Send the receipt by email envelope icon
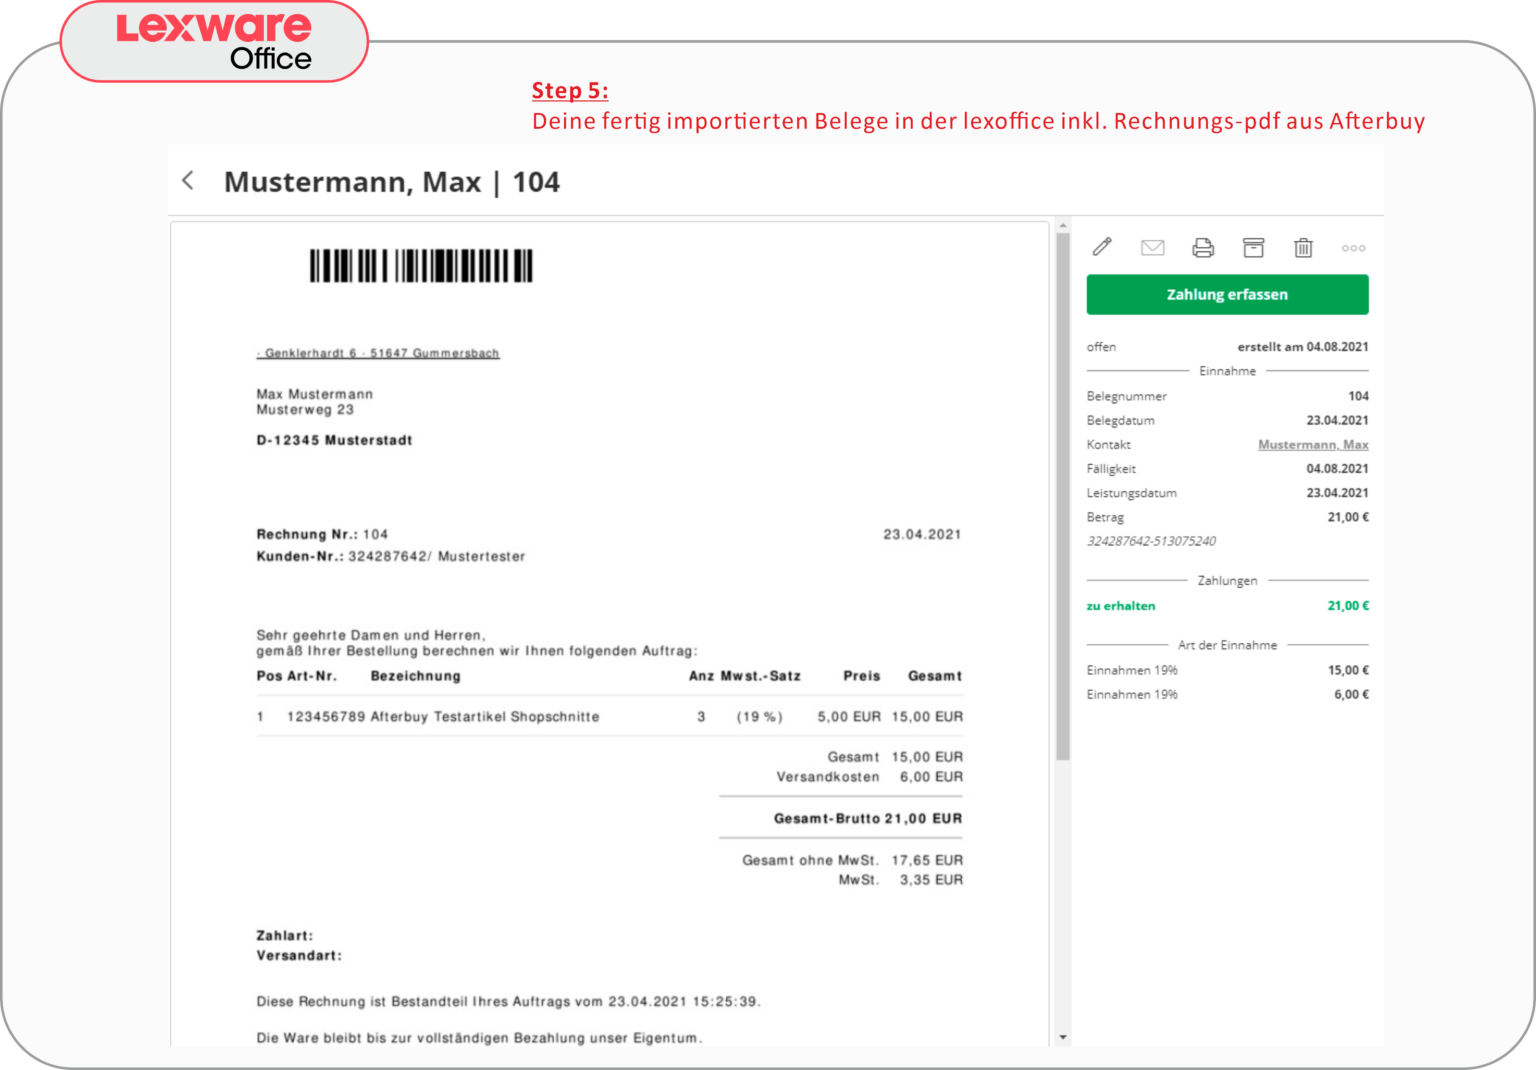This screenshot has width=1536, height=1070. click(1153, 248)
